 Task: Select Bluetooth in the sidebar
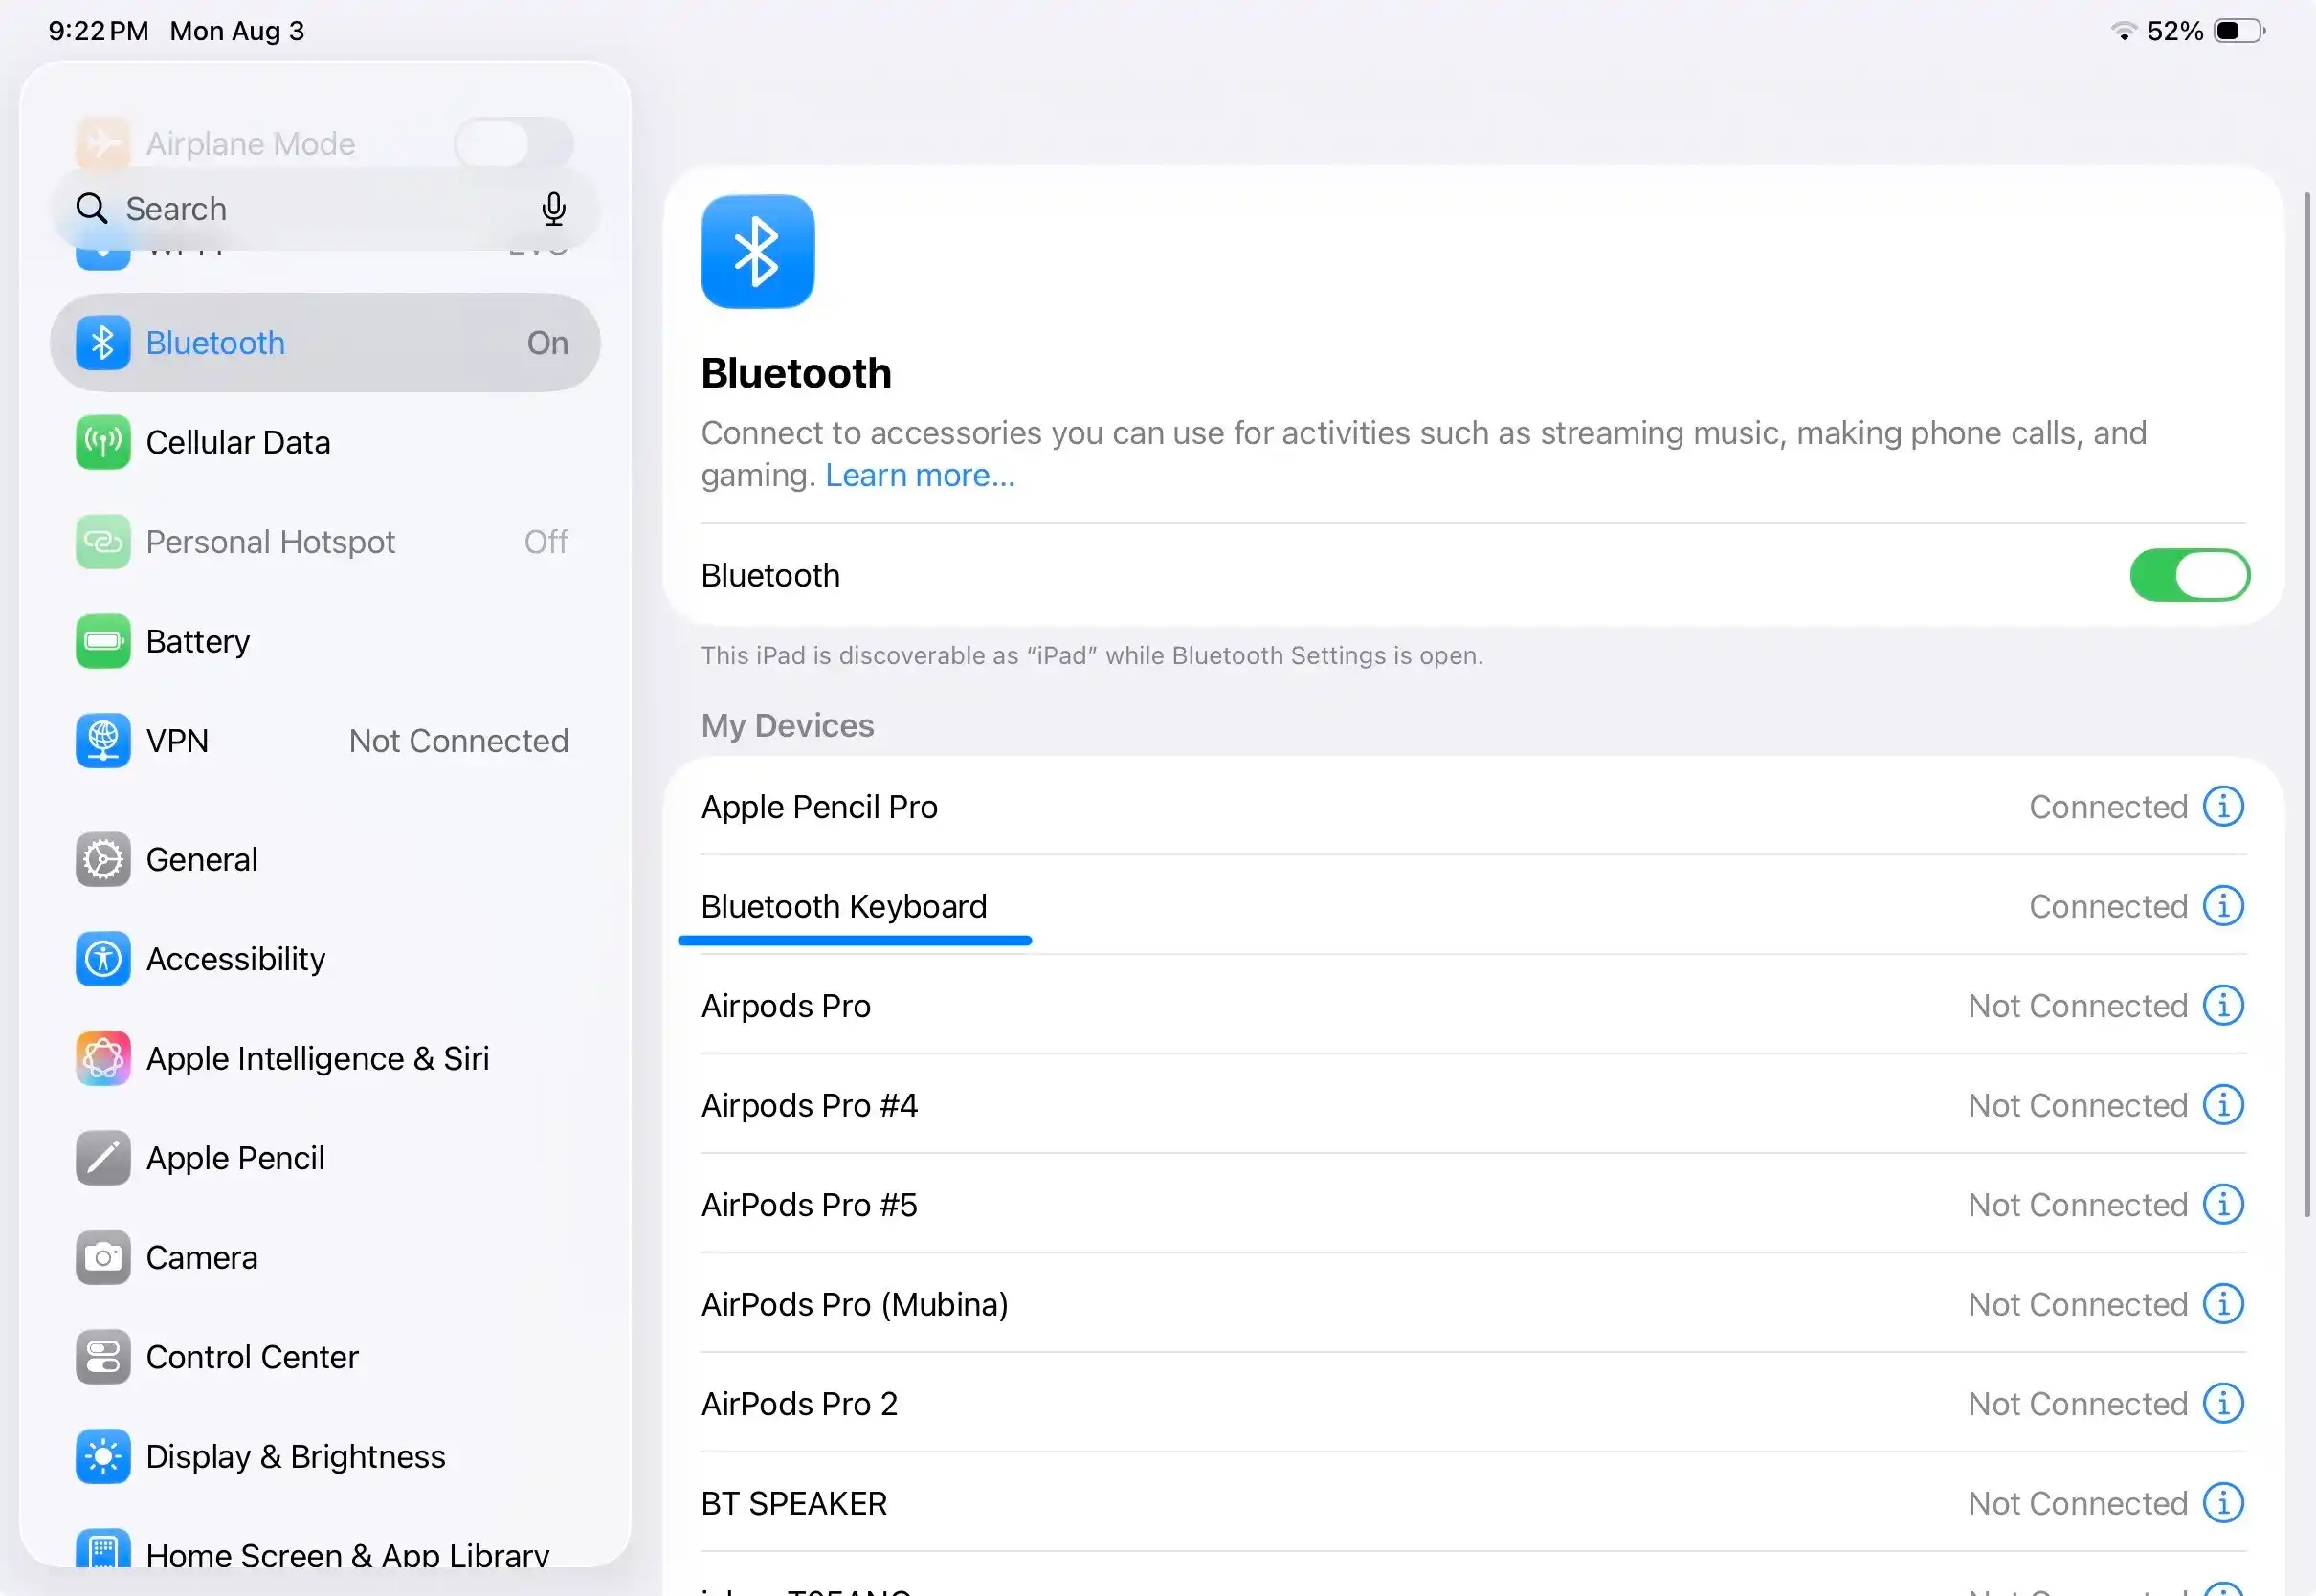325,343
